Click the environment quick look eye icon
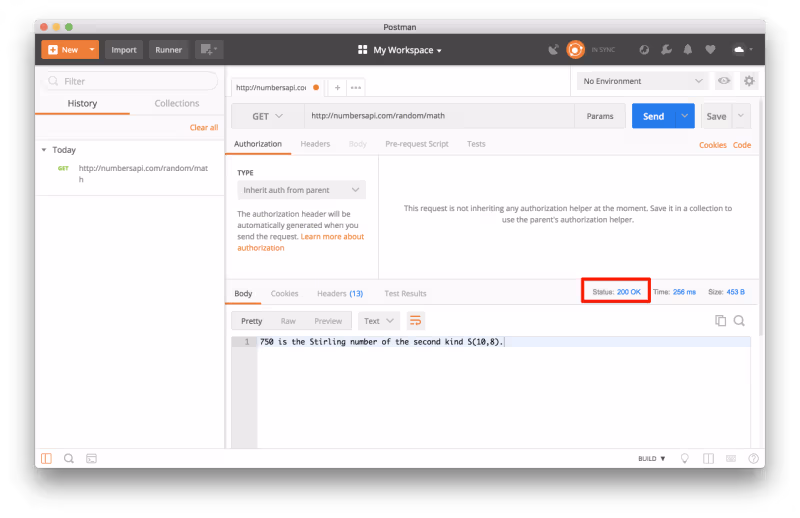The width and height of the screenshot is (800, 518). click(x=723, y=81)
